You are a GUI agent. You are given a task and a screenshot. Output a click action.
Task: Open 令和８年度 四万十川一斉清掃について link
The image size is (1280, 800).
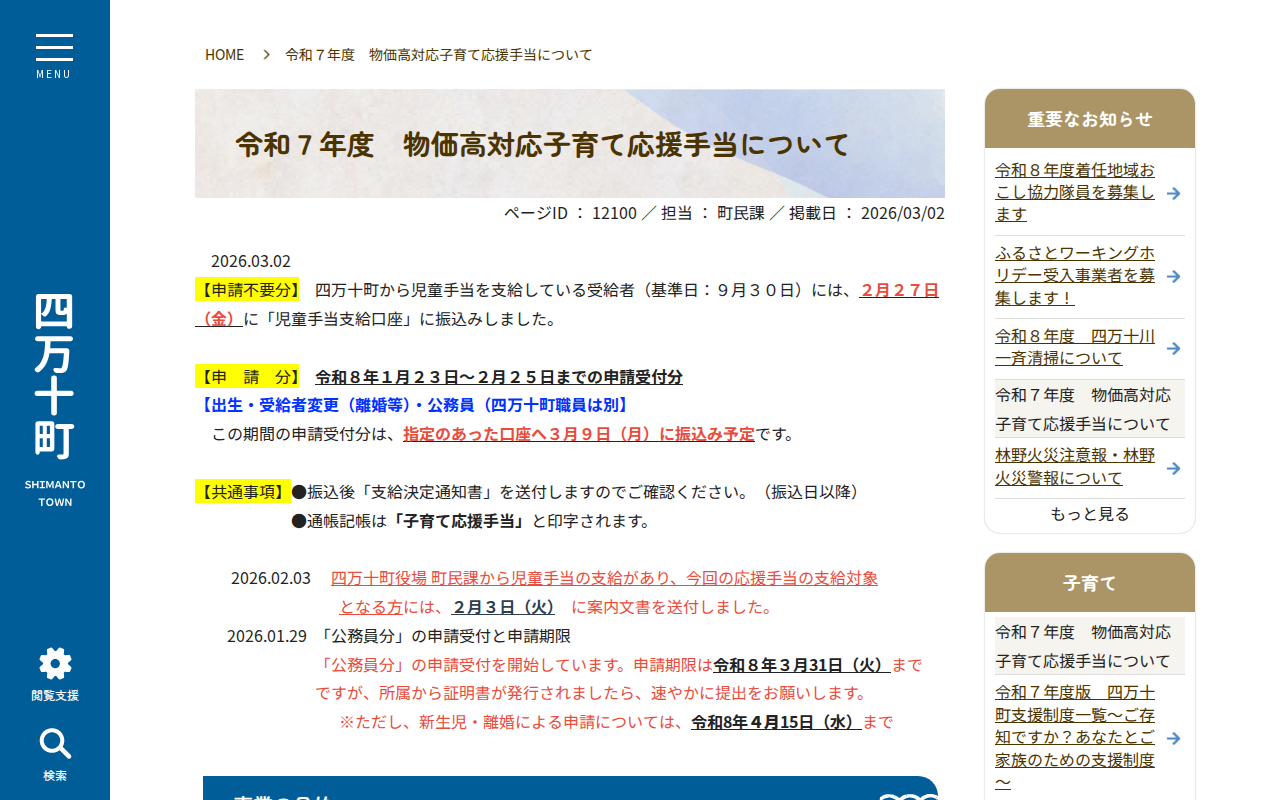[1075, 347]
